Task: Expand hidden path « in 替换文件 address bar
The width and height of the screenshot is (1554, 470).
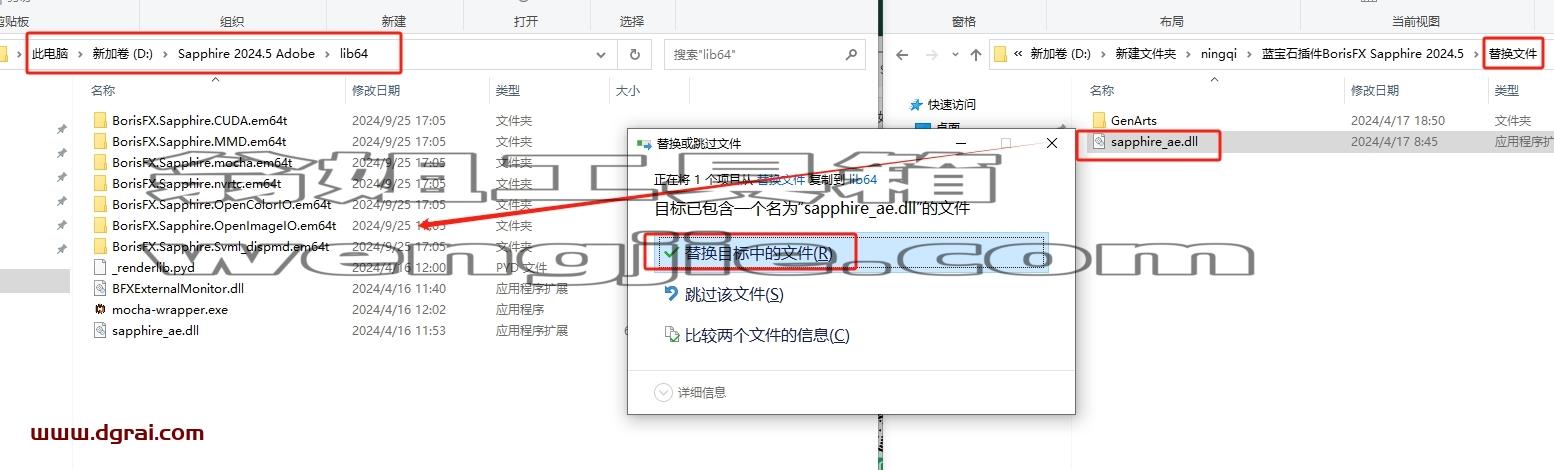Action: pyautogui.click(x=1018, y=54)
